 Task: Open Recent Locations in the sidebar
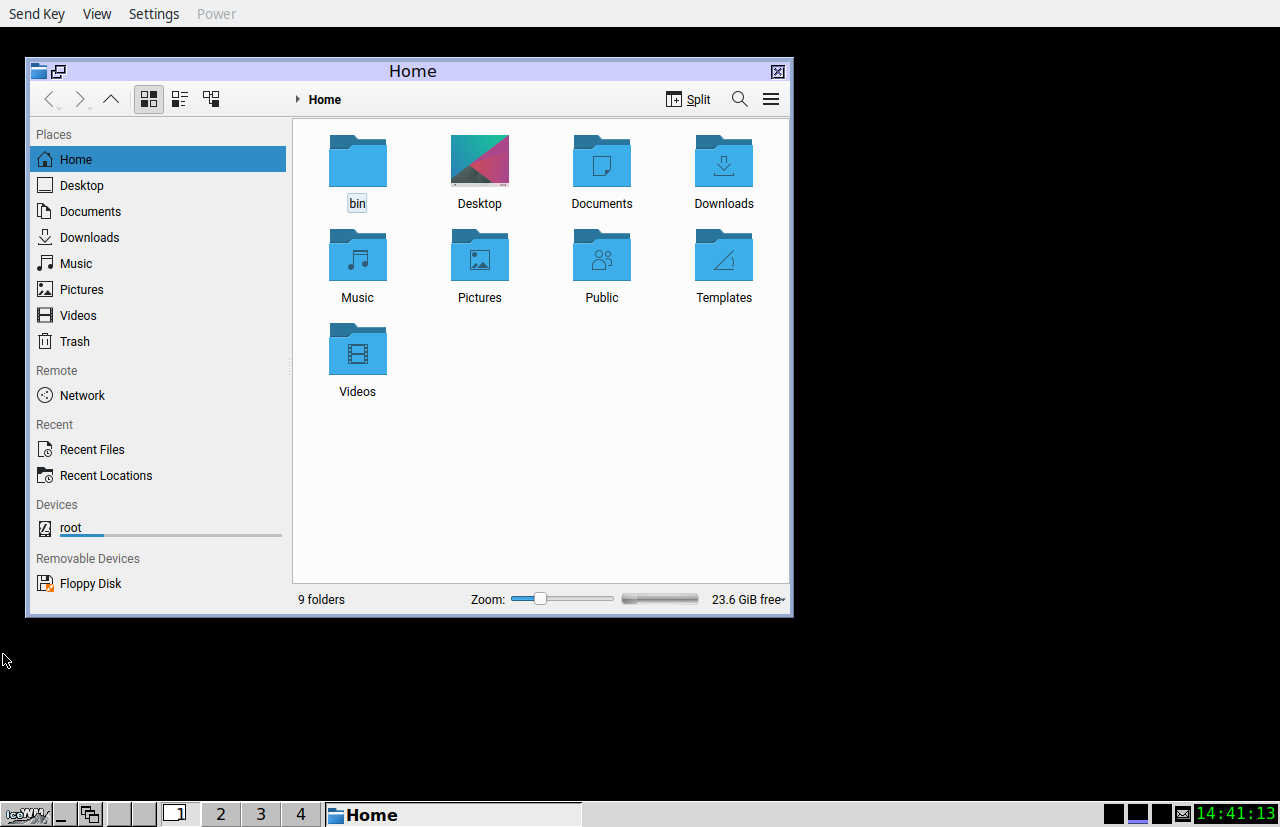click(158, 475)
